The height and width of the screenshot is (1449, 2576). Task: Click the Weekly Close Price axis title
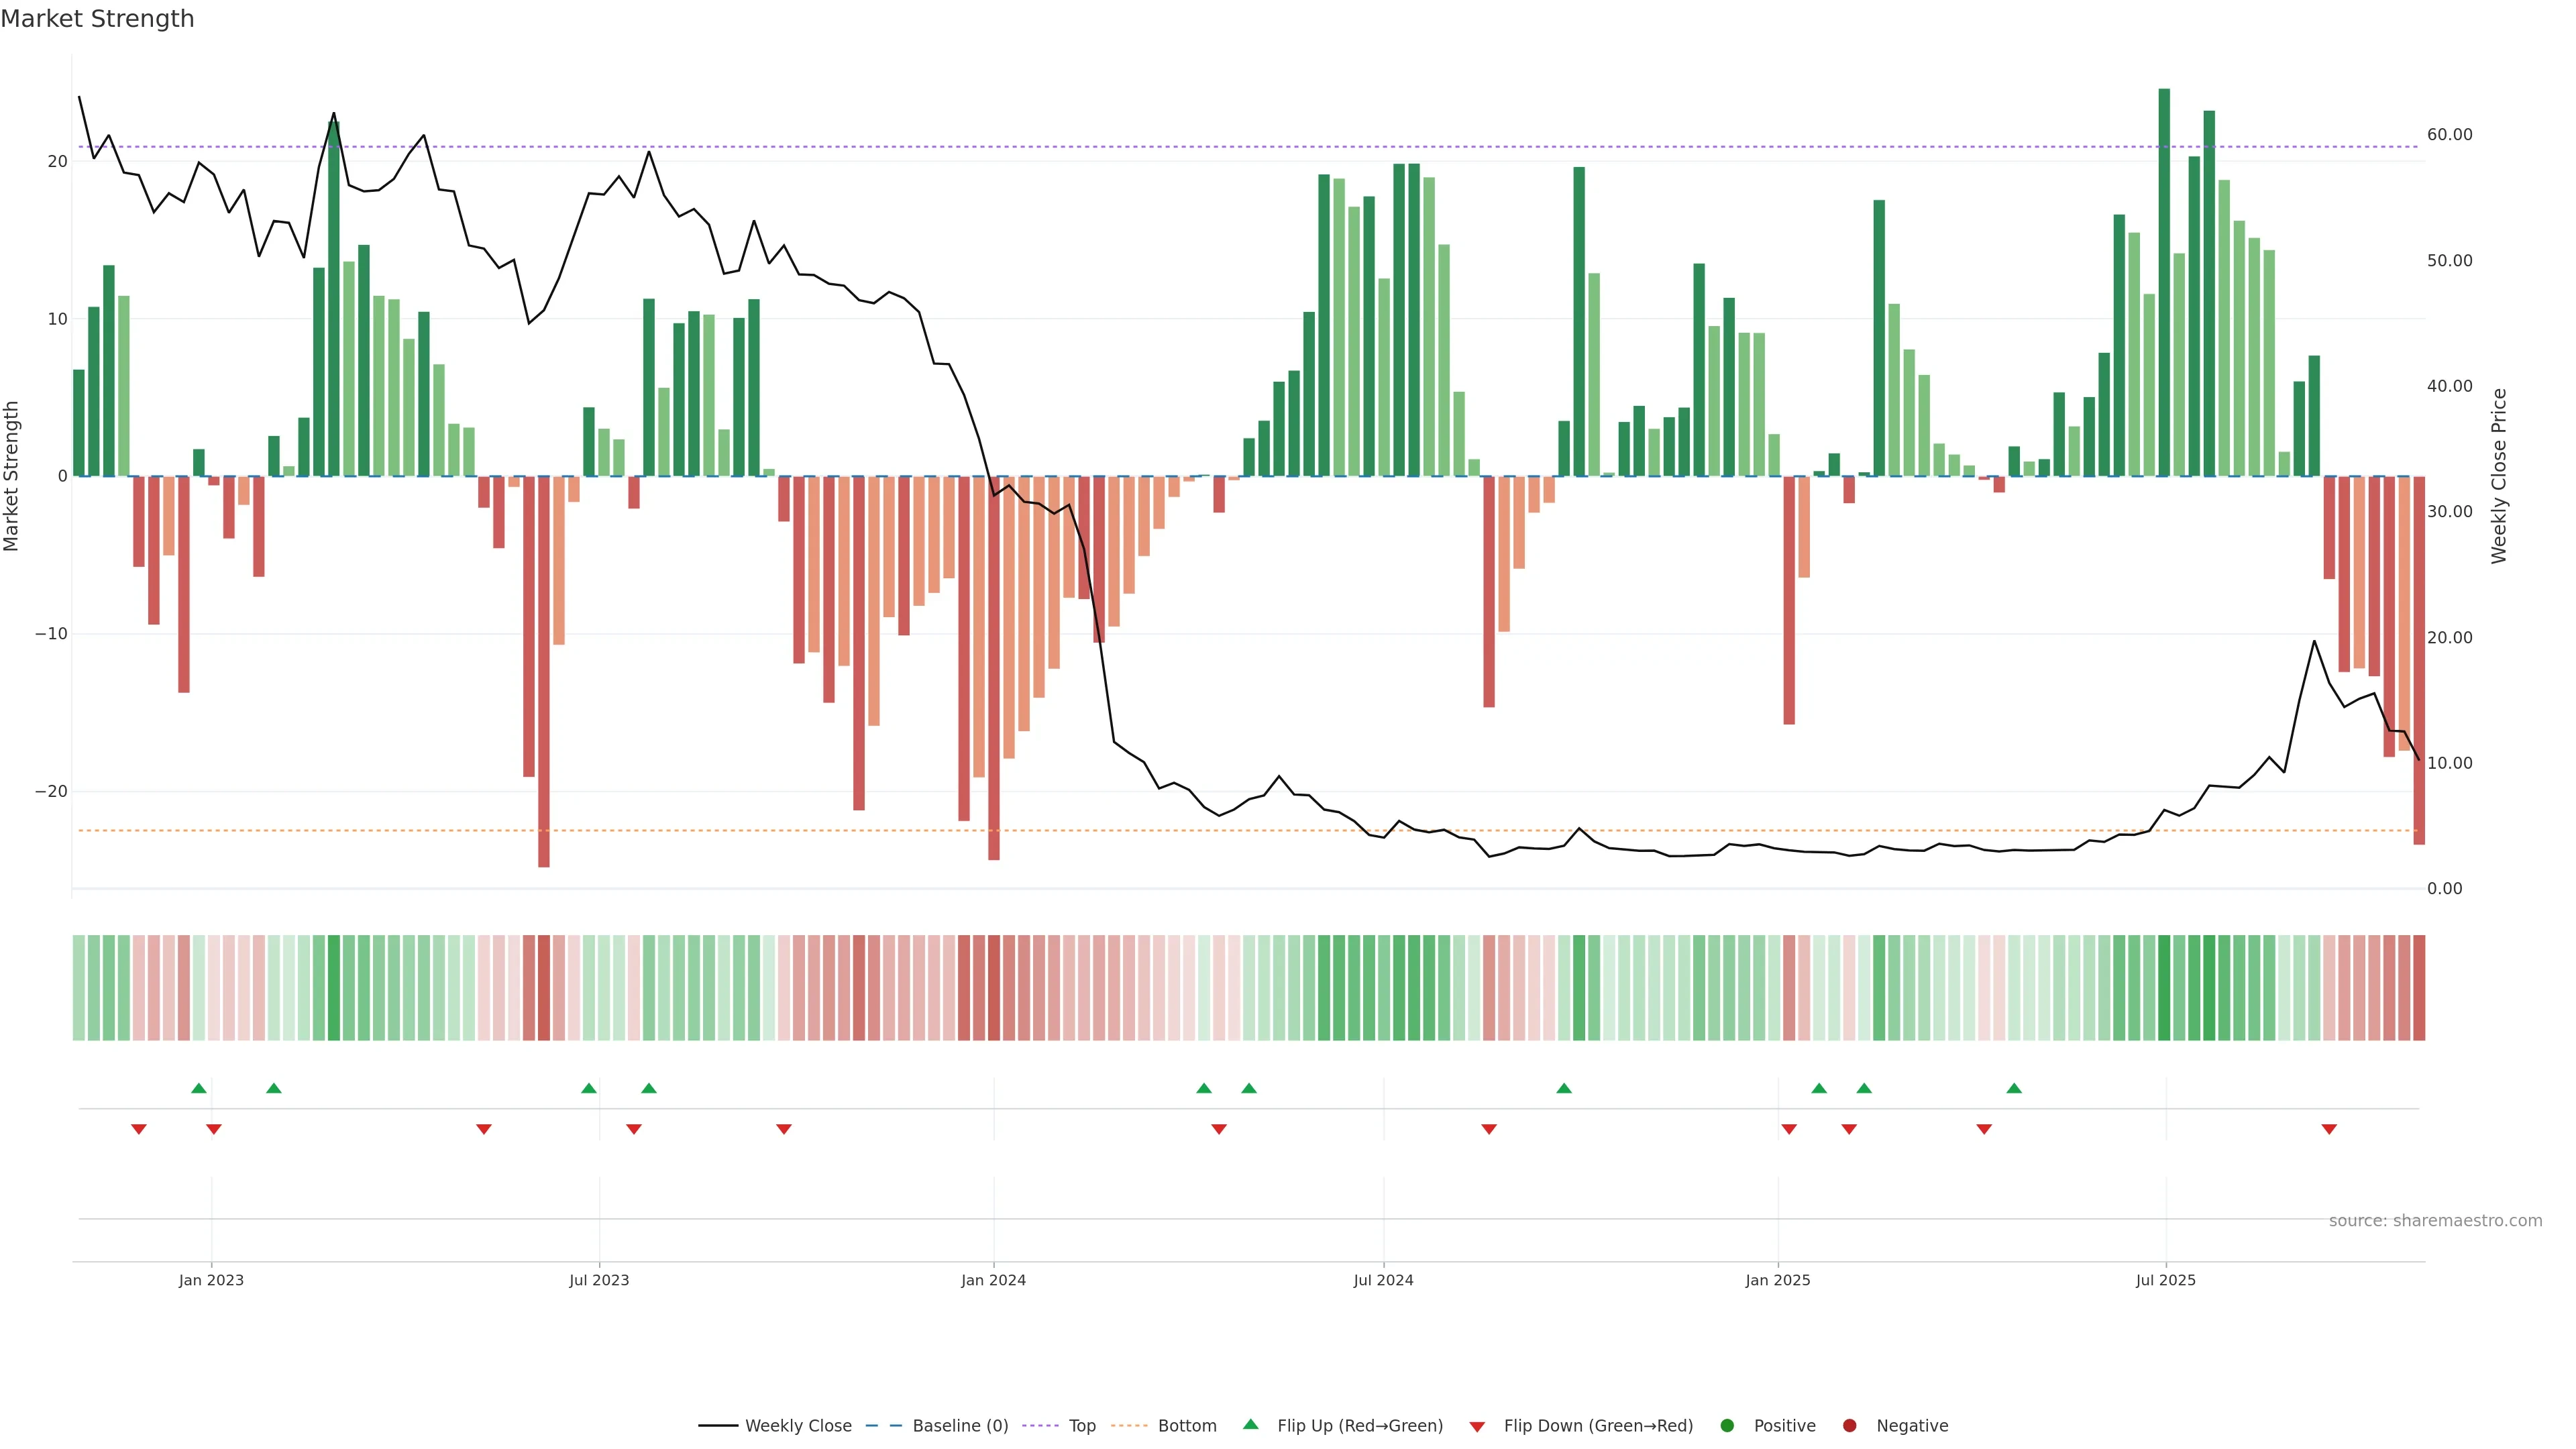tap(2499, 476)
